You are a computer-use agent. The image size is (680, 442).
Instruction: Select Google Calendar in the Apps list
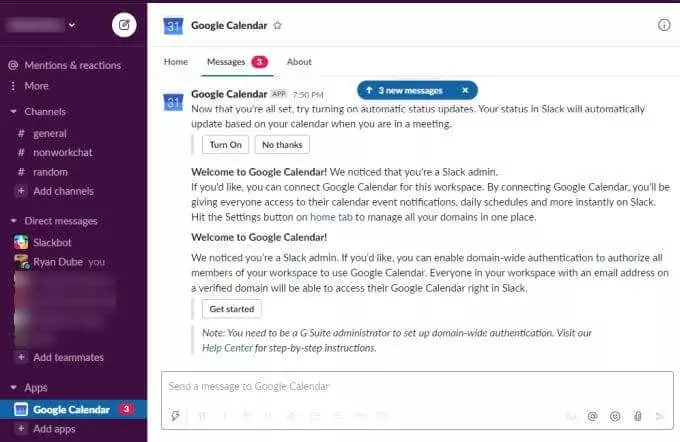pyautogui.click(x=72, y=409)
